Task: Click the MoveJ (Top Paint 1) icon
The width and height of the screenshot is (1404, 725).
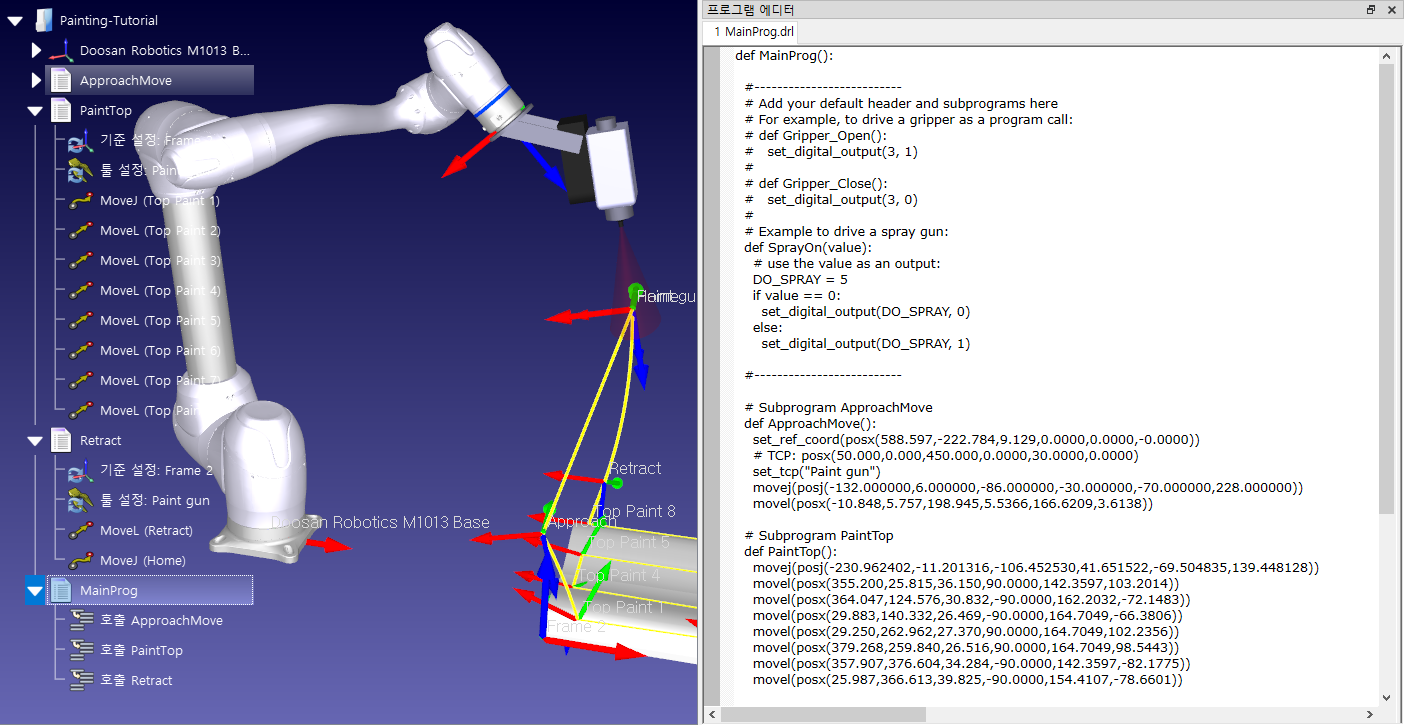Action: click(81, 201)
